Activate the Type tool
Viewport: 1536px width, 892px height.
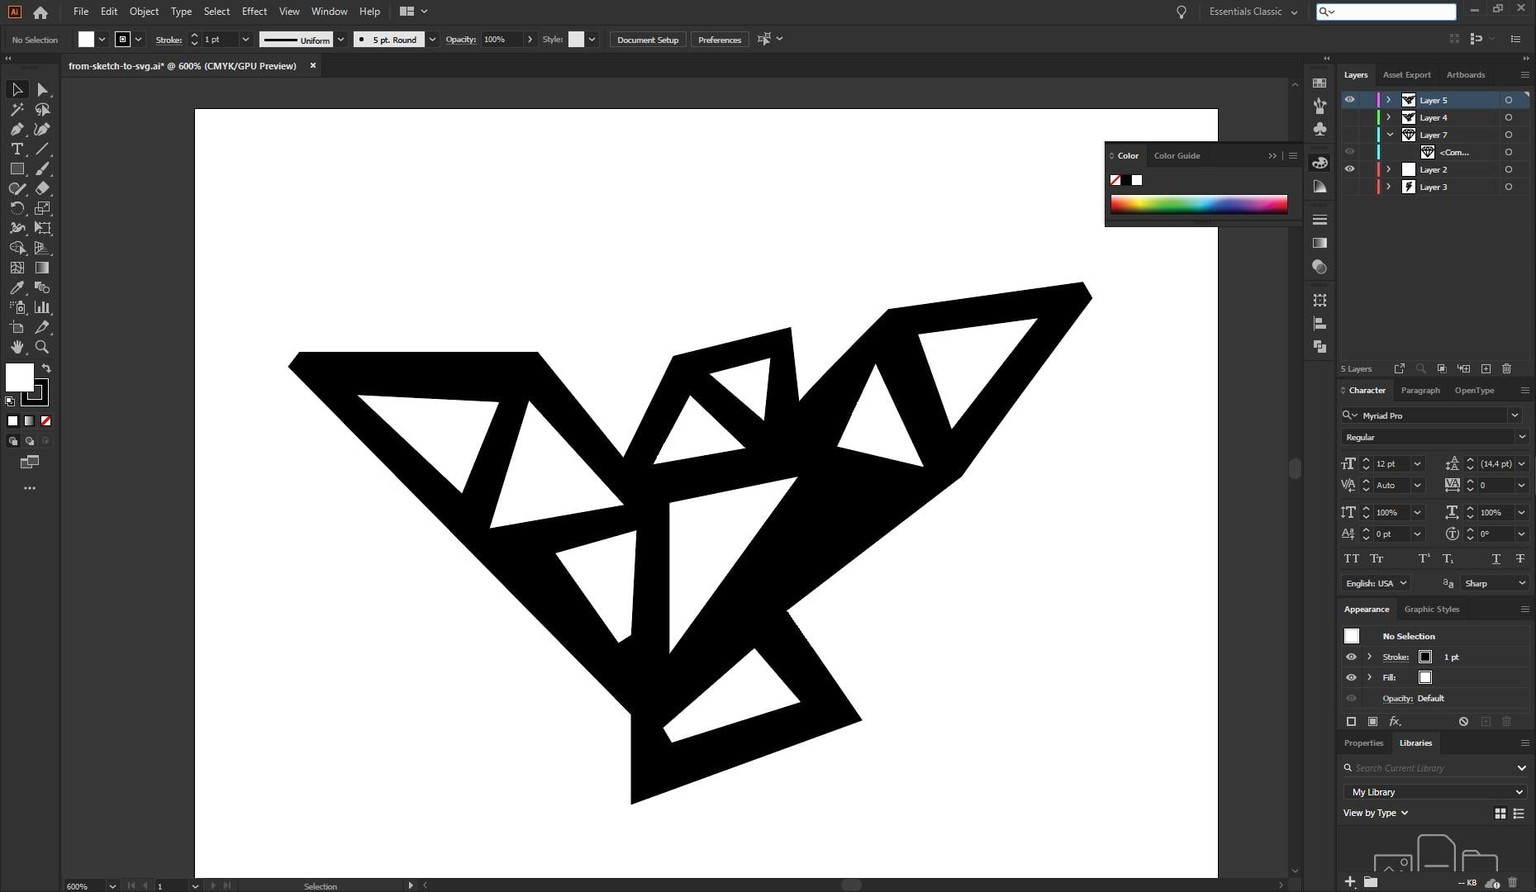coord(17,149)
